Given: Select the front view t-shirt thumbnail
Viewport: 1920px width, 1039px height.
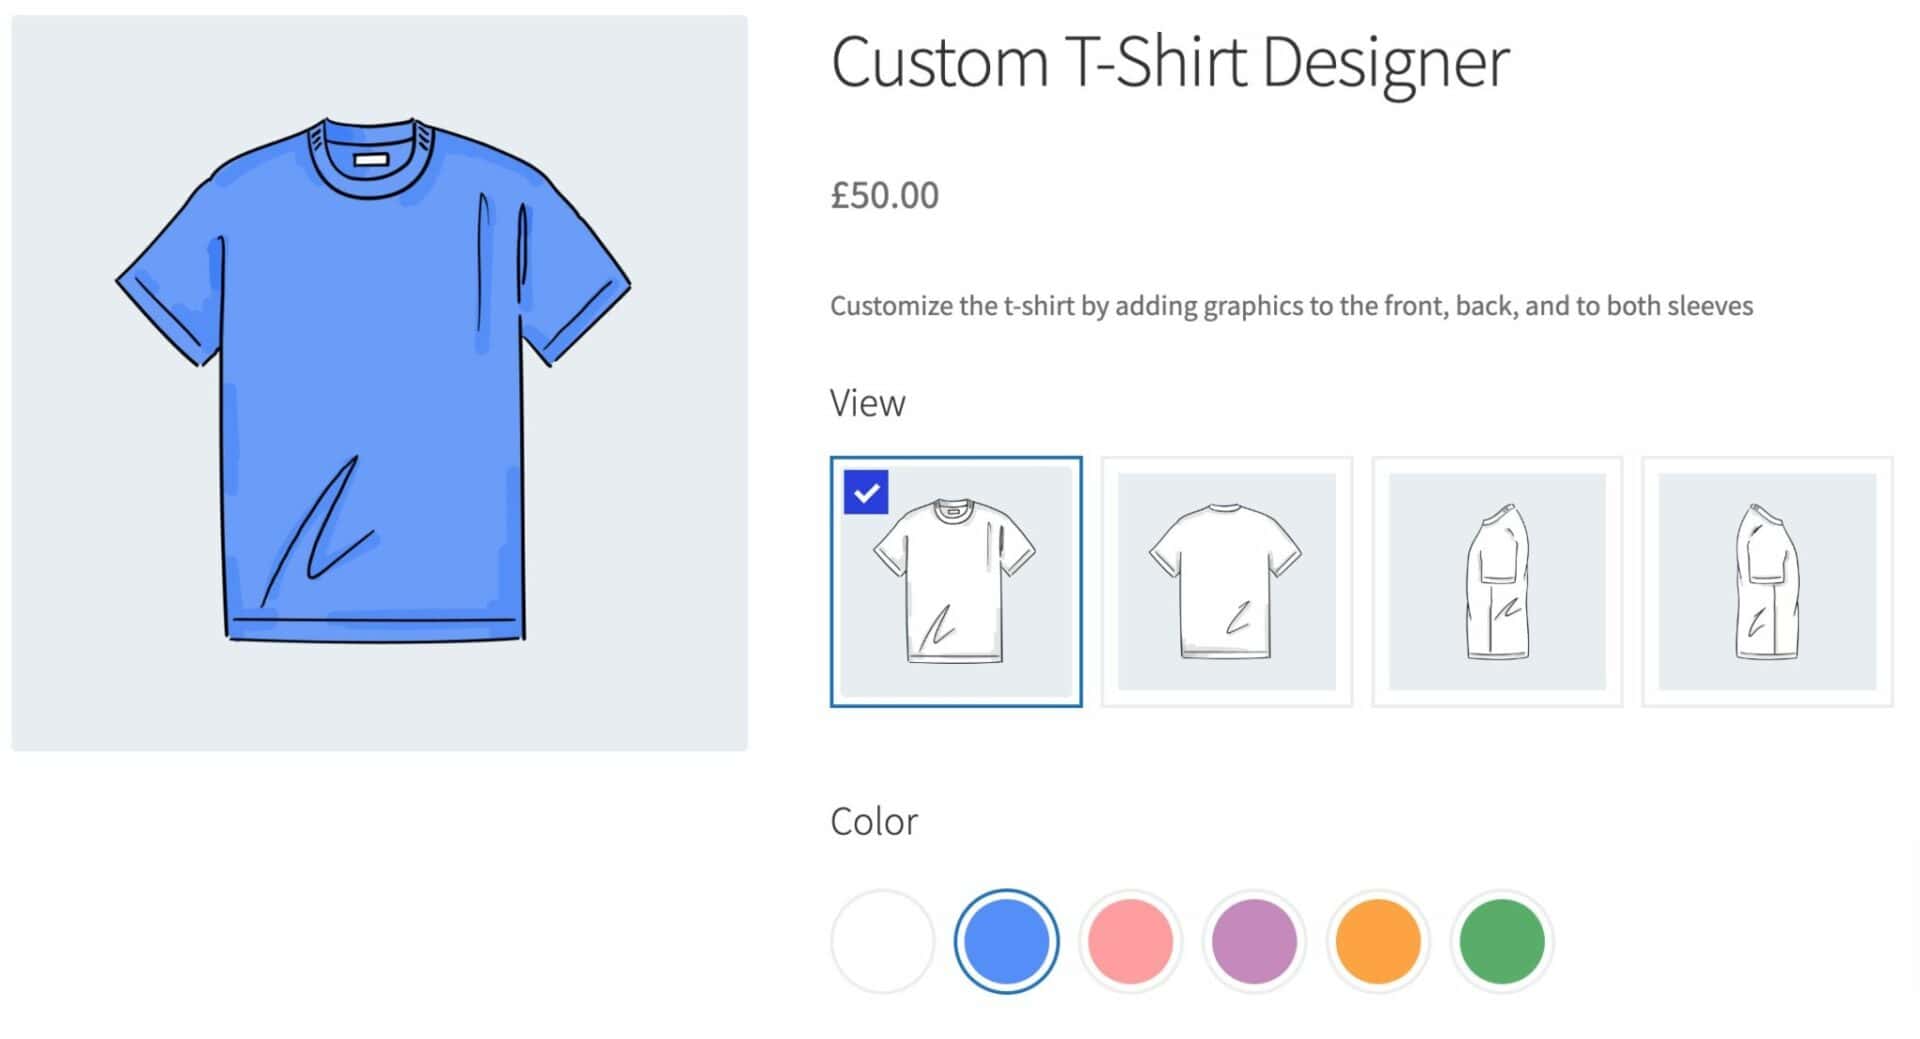Looking at the screenshot, I should pyautogui.click(x=956, y=582).
